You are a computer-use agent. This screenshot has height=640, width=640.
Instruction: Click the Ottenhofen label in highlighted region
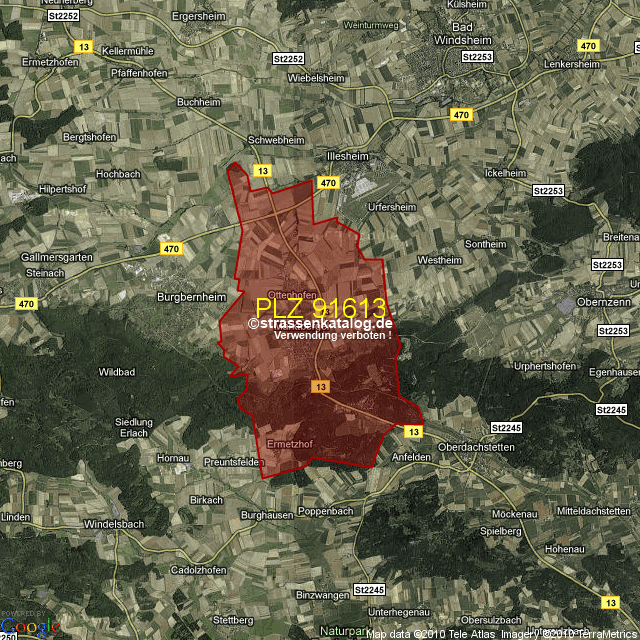pyautogui.click(x=292, y=294)
